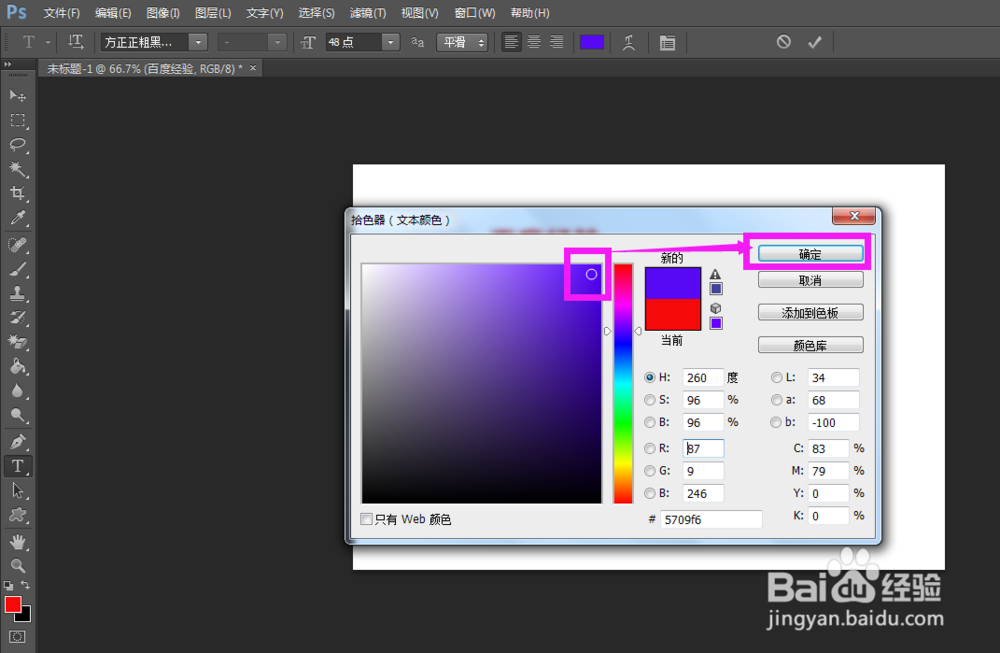Center align the text

coord(534,42)
